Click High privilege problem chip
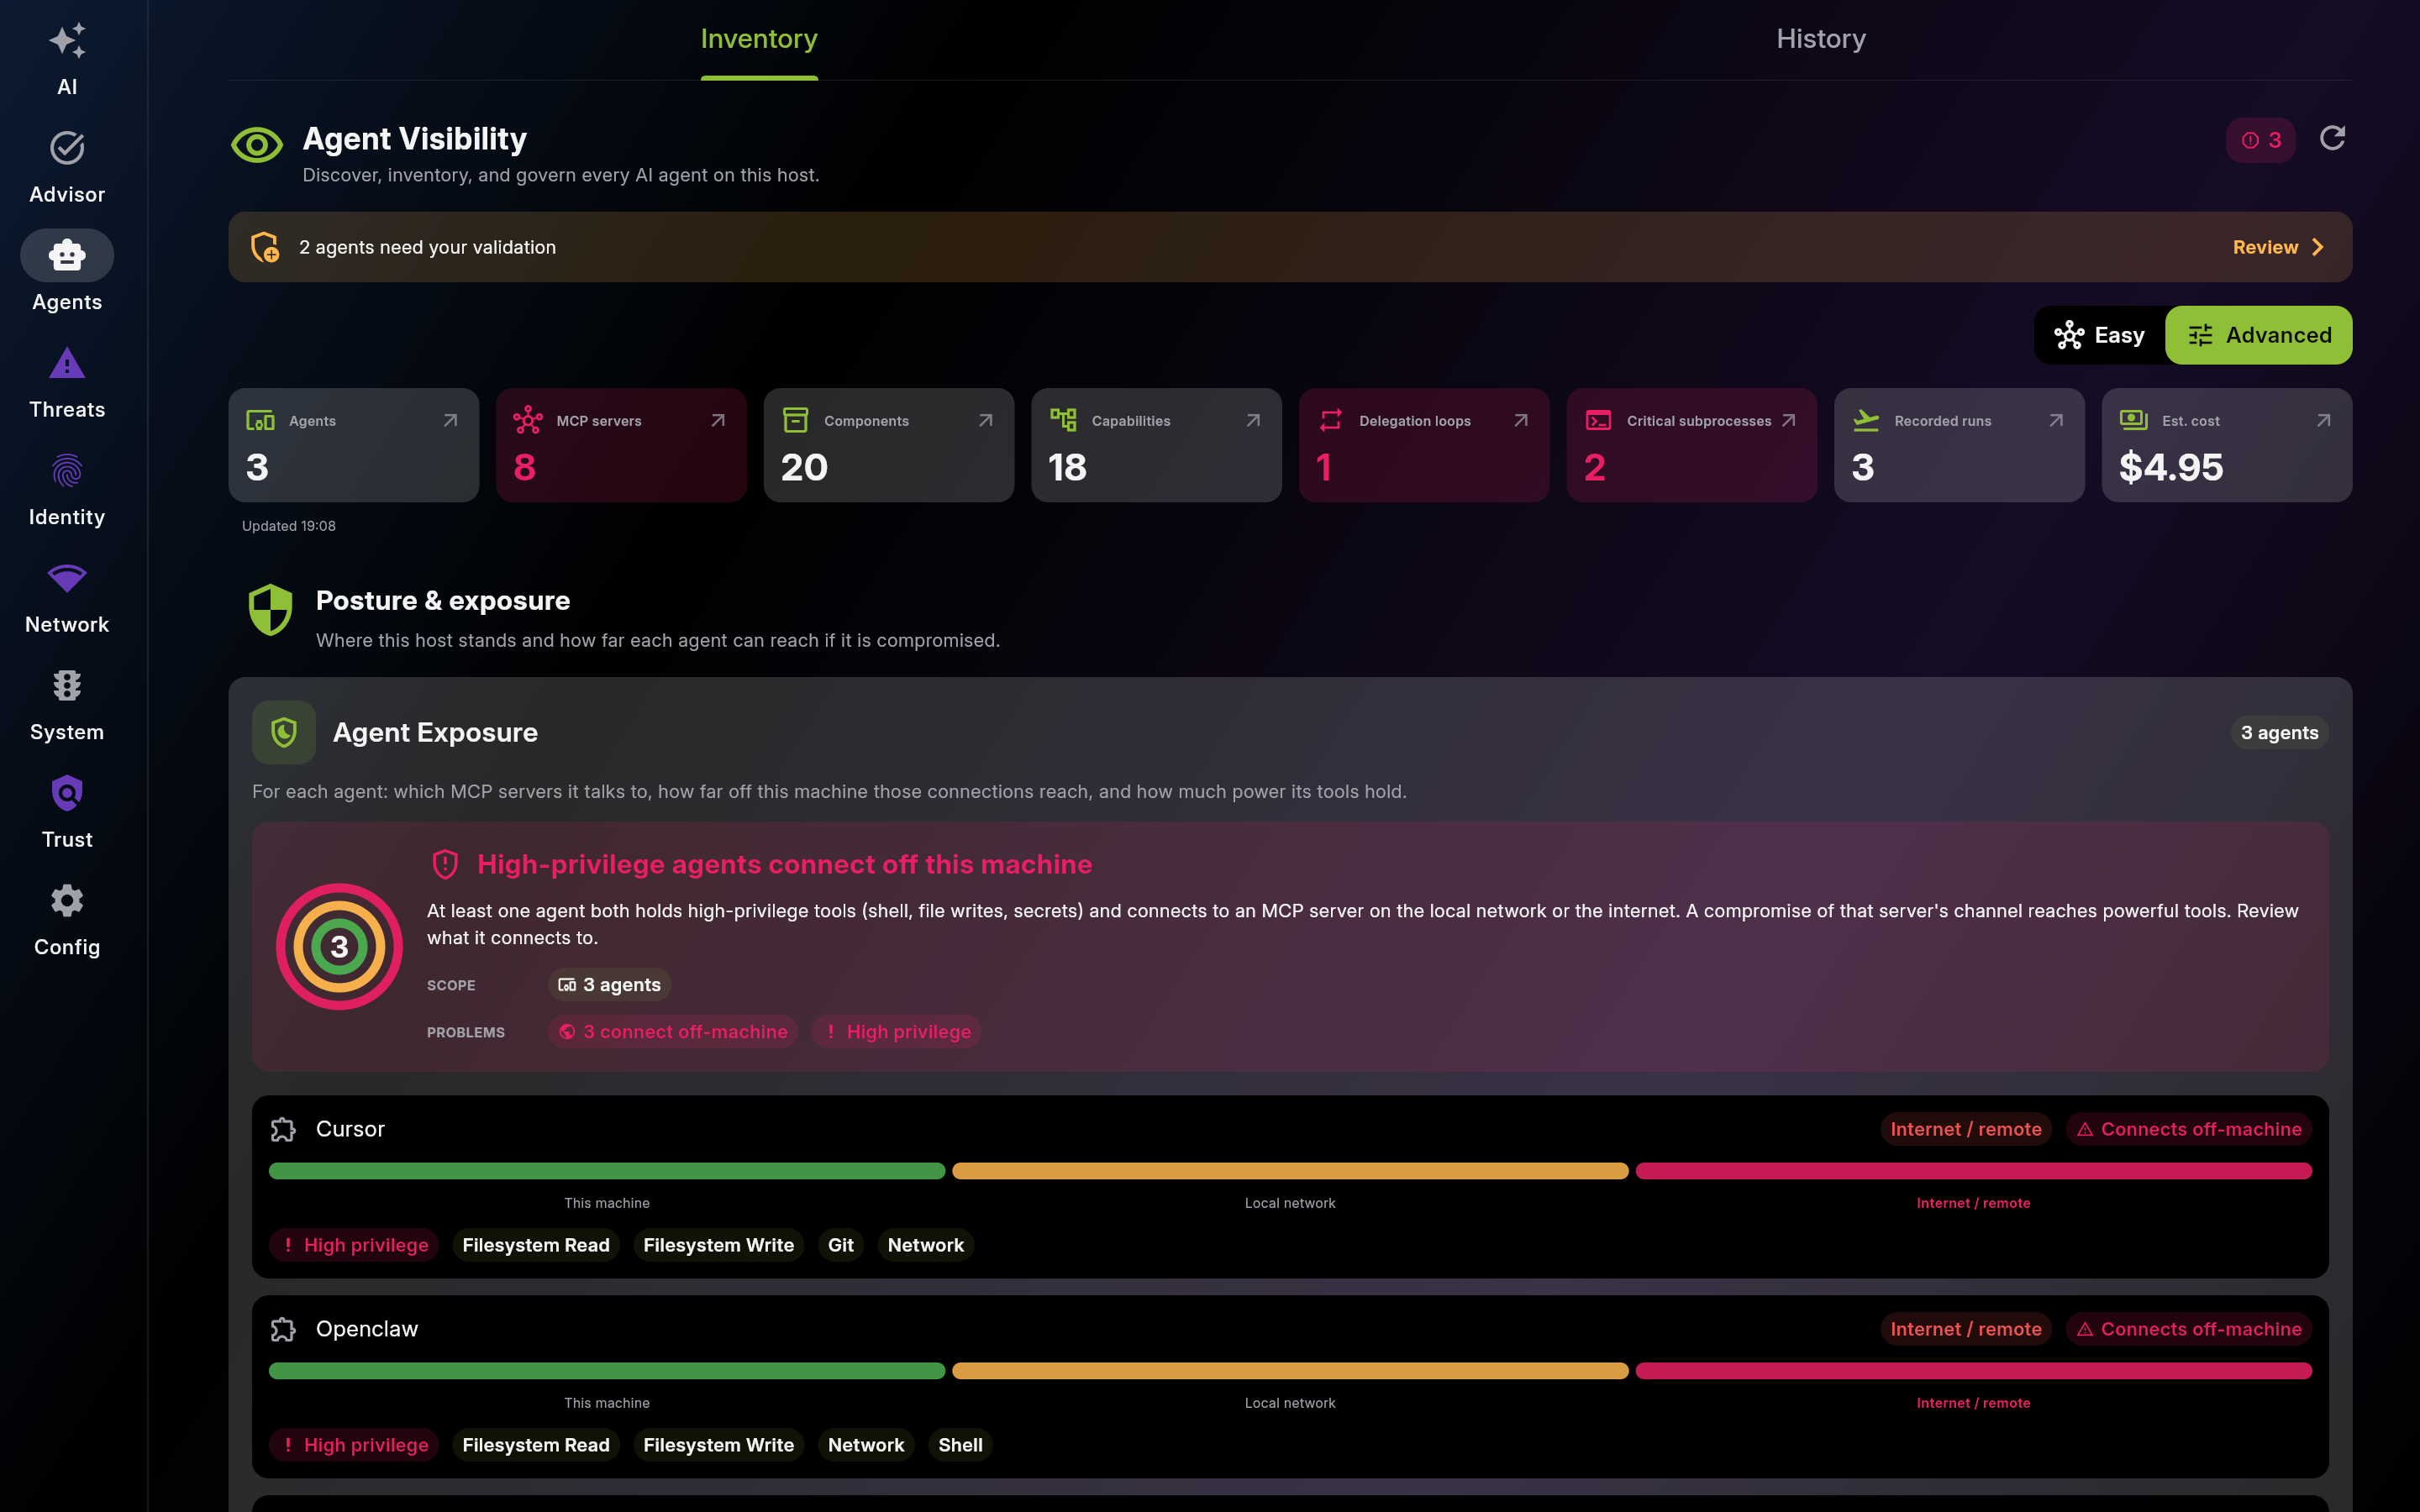The width and height of the screenshot is (2420, 1512). click(896, 1032)
